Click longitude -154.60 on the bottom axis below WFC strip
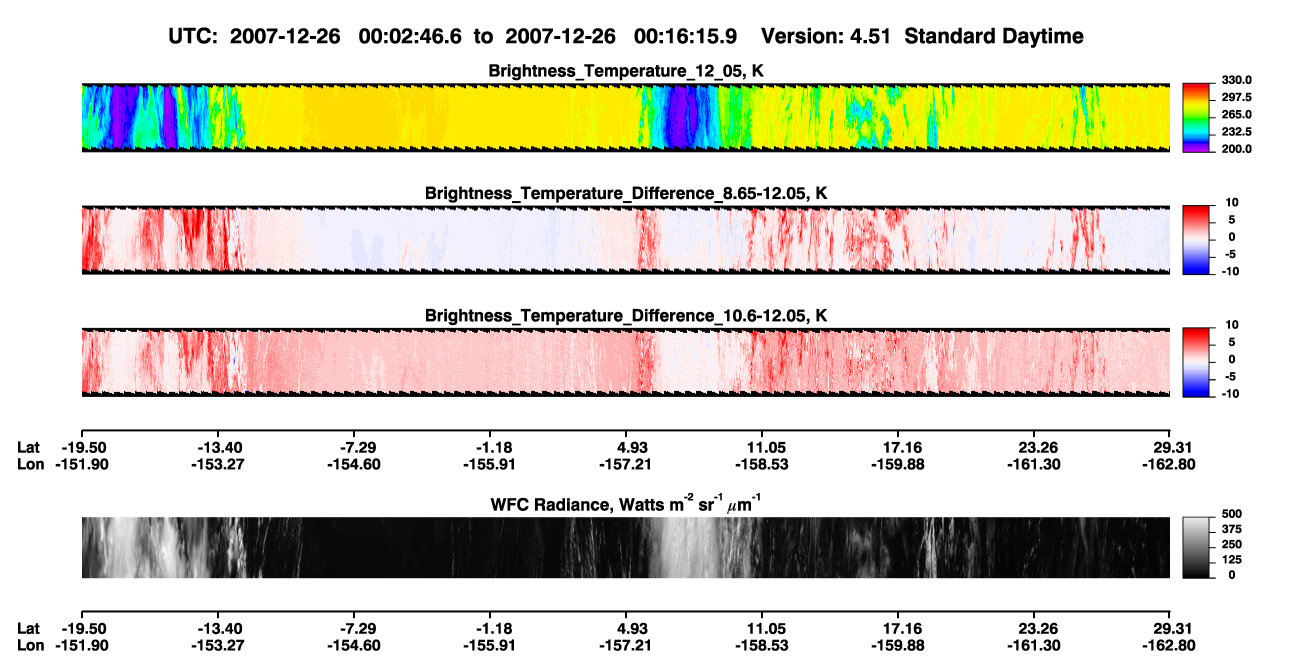The image size is (1300, 667). tap(353, 646)
